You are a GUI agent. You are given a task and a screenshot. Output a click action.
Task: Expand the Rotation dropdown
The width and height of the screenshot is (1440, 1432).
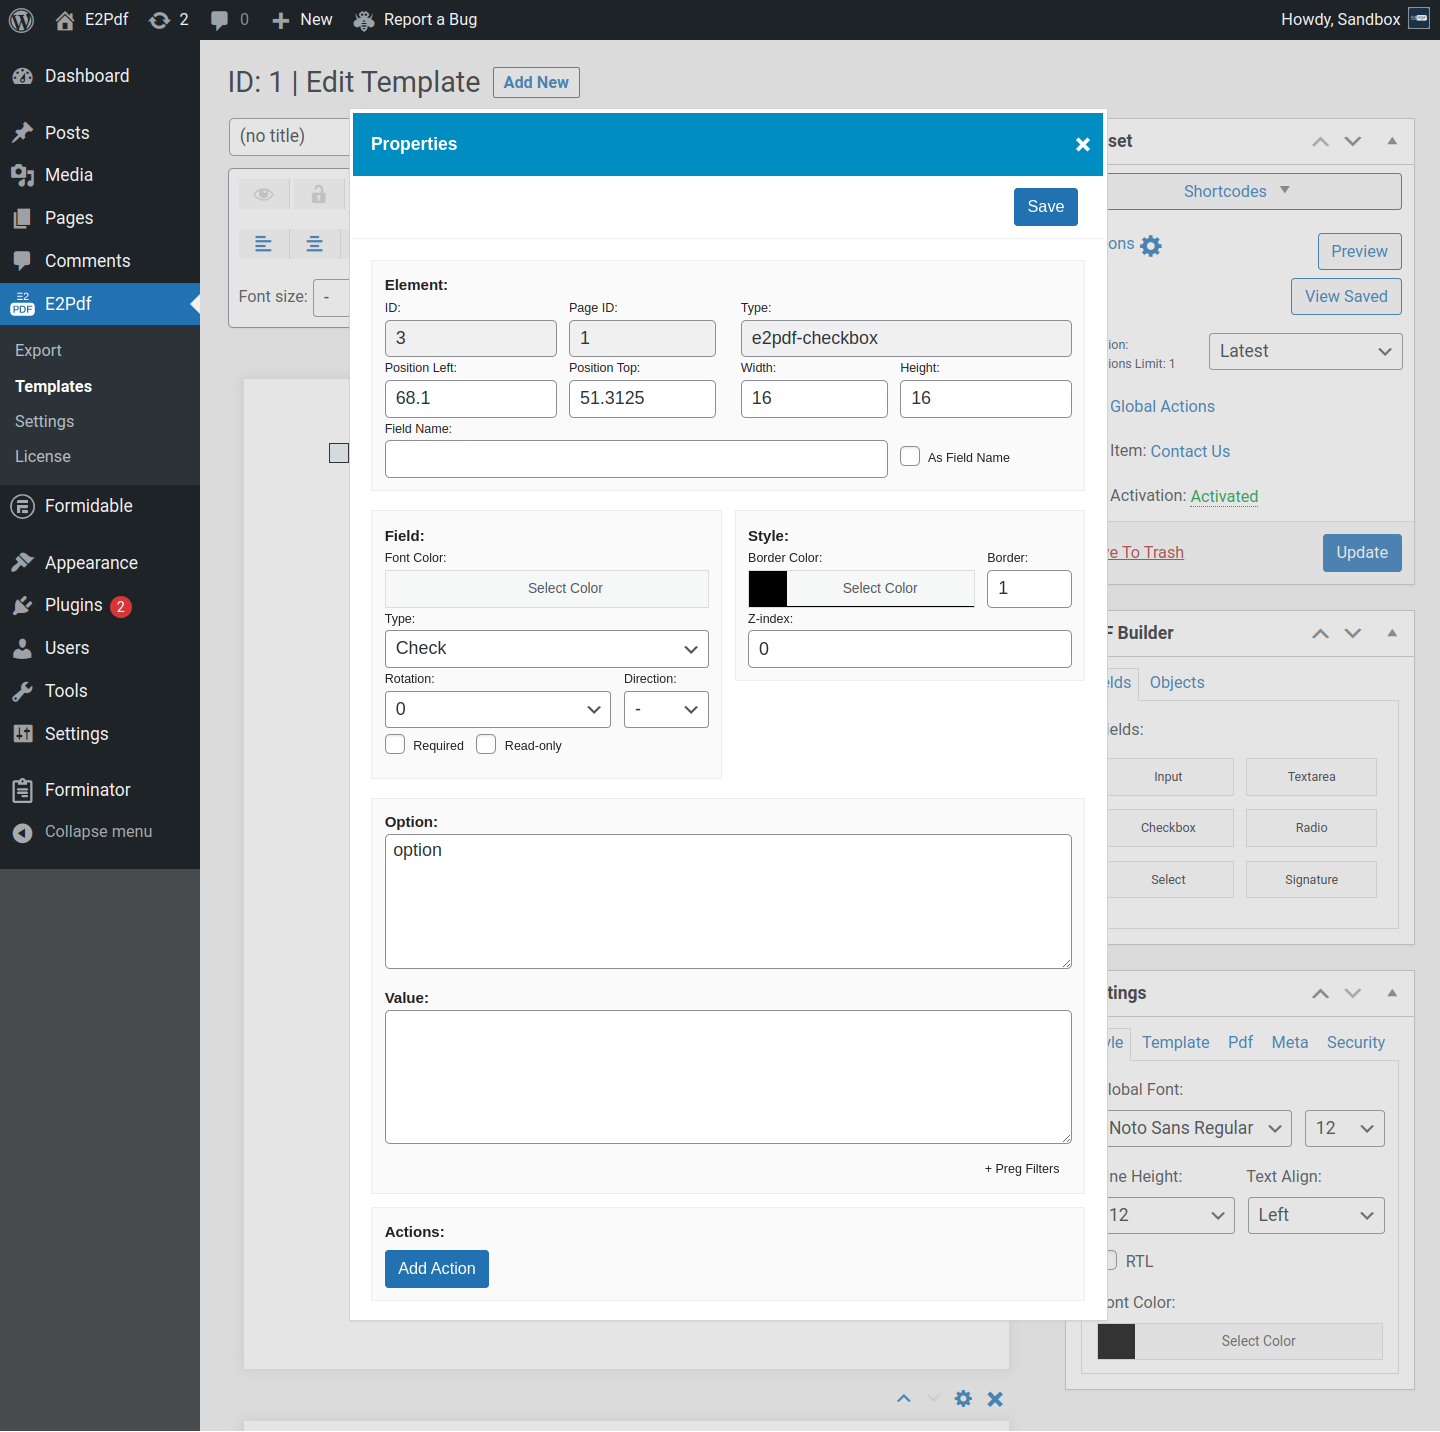click(x=497, y=710)
